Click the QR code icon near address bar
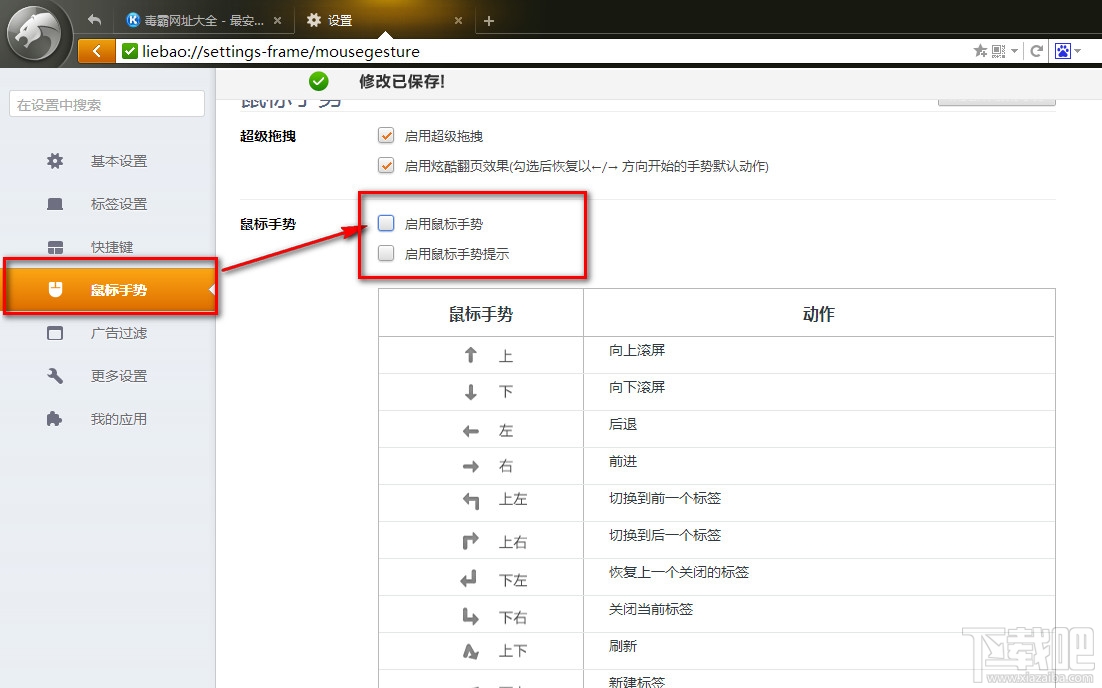The height and width of the screenshot is (688, 1102). [x=997, y=50]
